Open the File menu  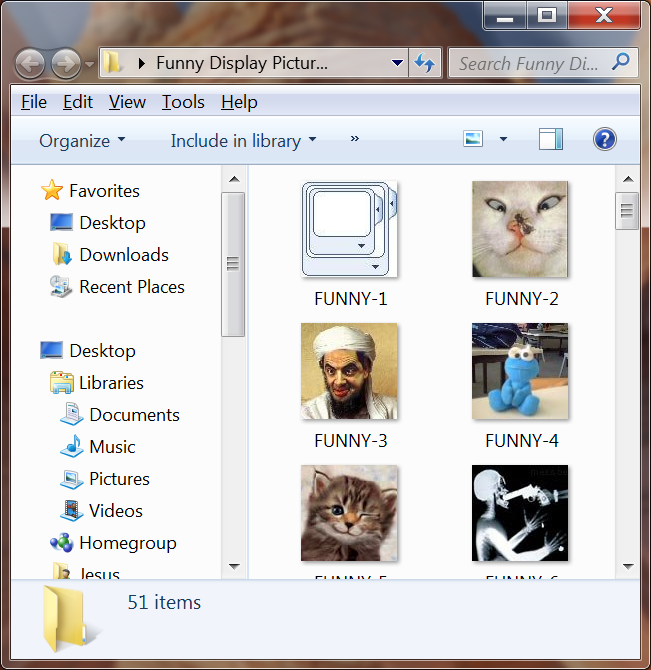click(x=34, y=102)
